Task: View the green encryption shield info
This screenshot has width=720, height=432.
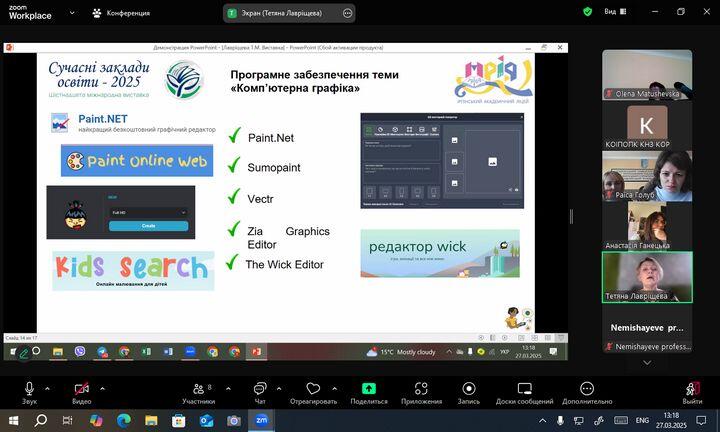Action: pos(587,12)
